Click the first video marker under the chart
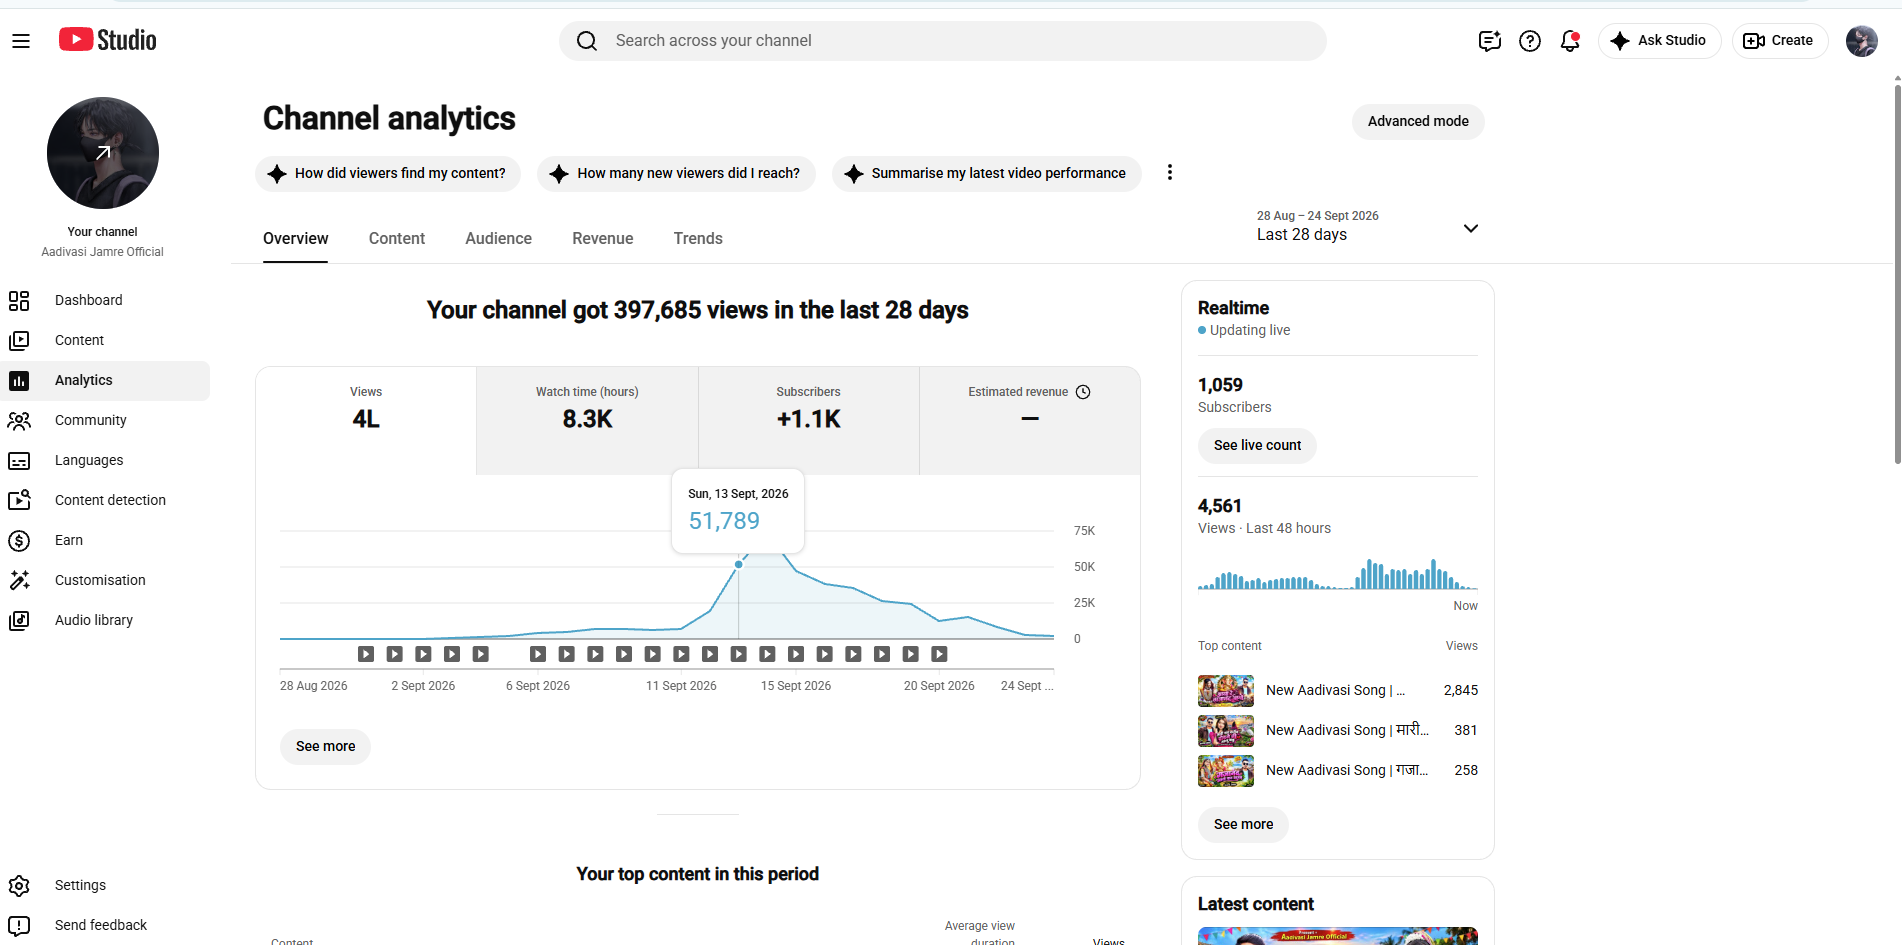 pos(366,654)
